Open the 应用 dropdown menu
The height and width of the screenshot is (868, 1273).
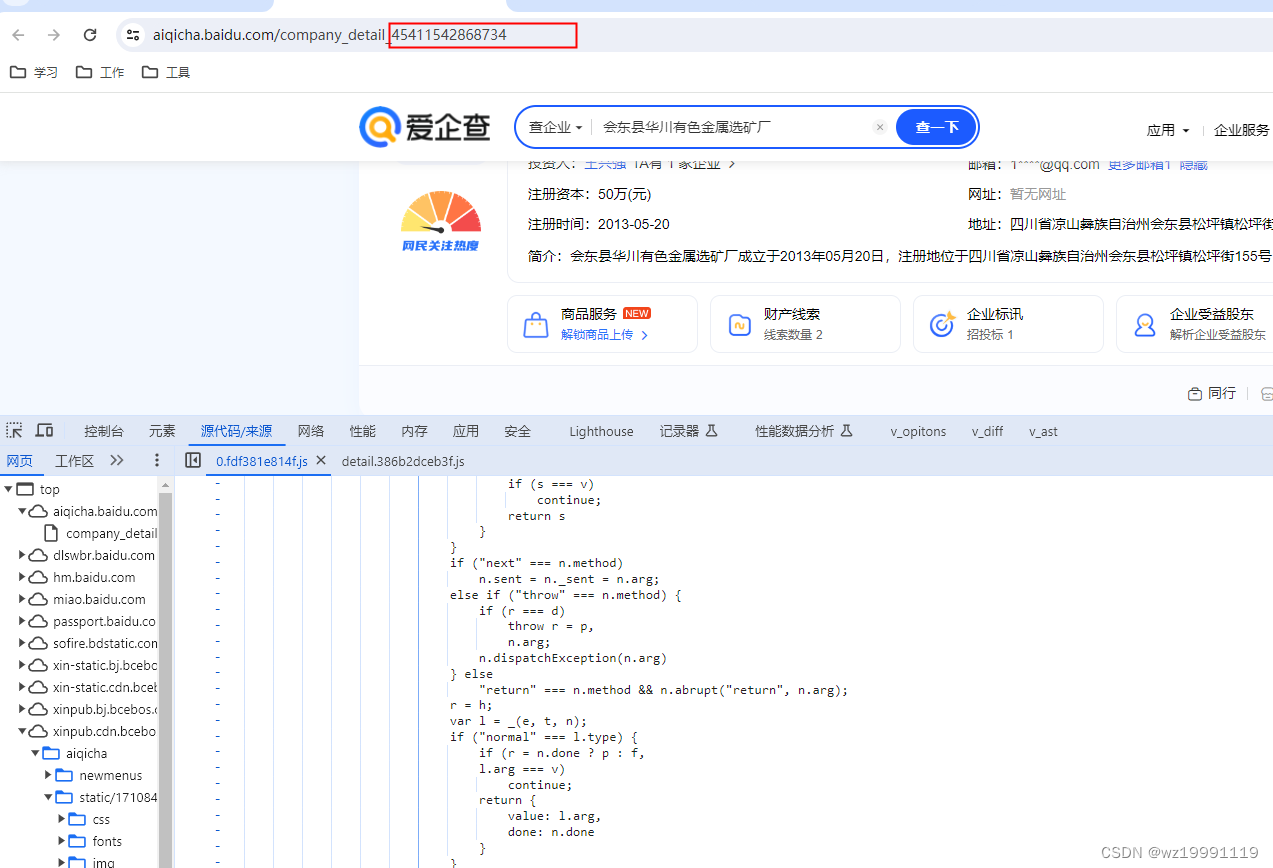tap(1168, 130)
